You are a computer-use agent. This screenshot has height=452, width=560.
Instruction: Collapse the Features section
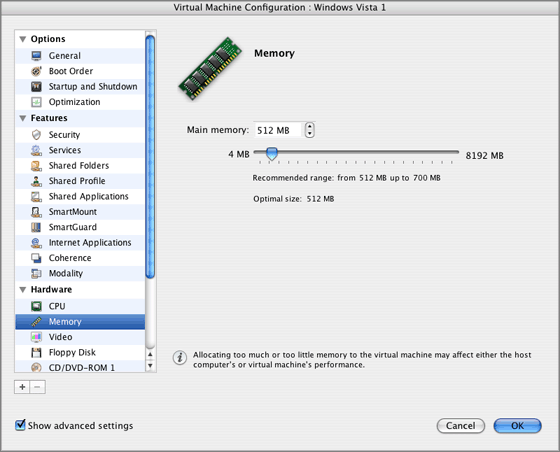[x=22, y=118]
